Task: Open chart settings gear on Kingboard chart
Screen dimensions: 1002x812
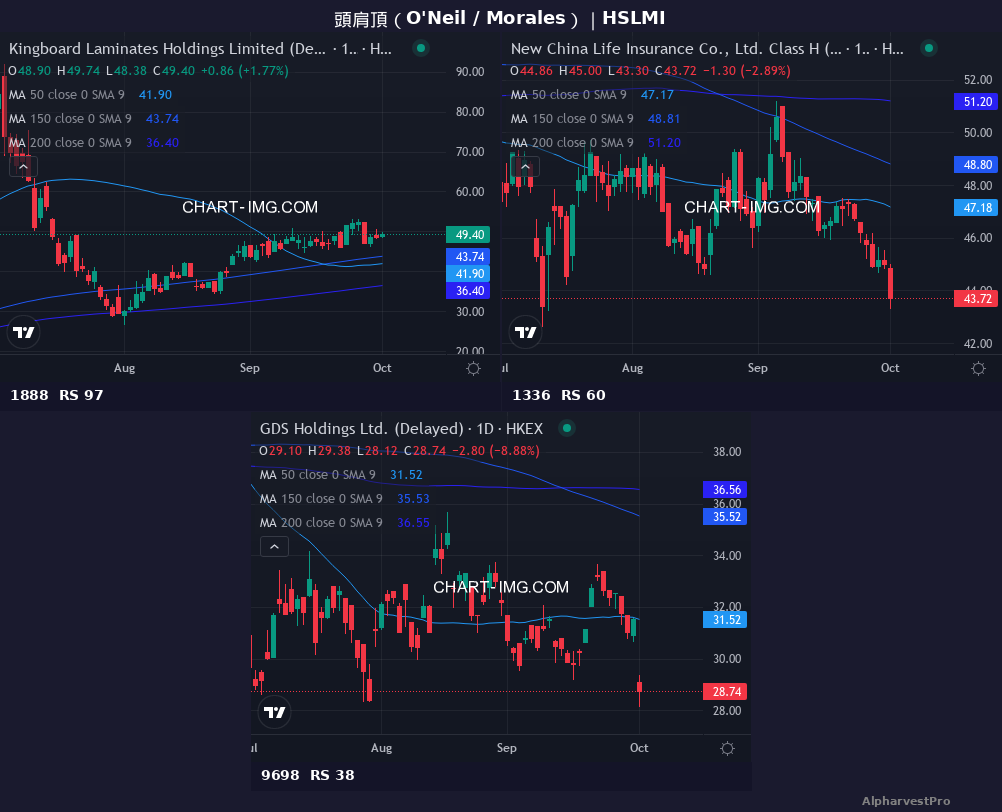Action: (x=474, y=369)
